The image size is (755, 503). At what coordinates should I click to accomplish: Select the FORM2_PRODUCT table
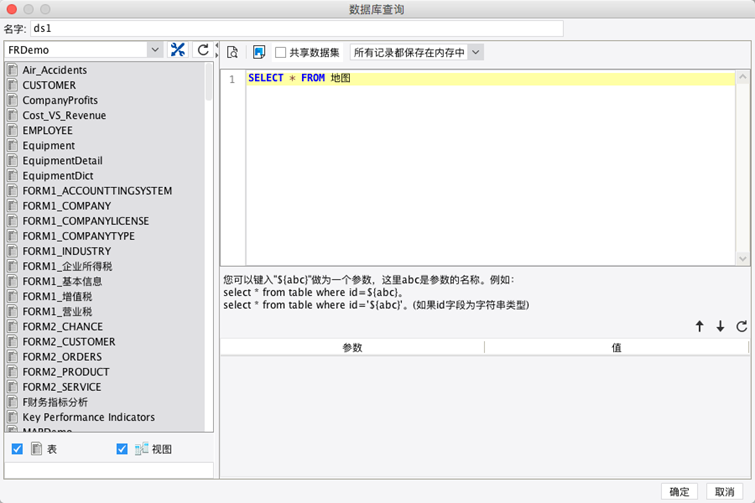tap(66, 372)
